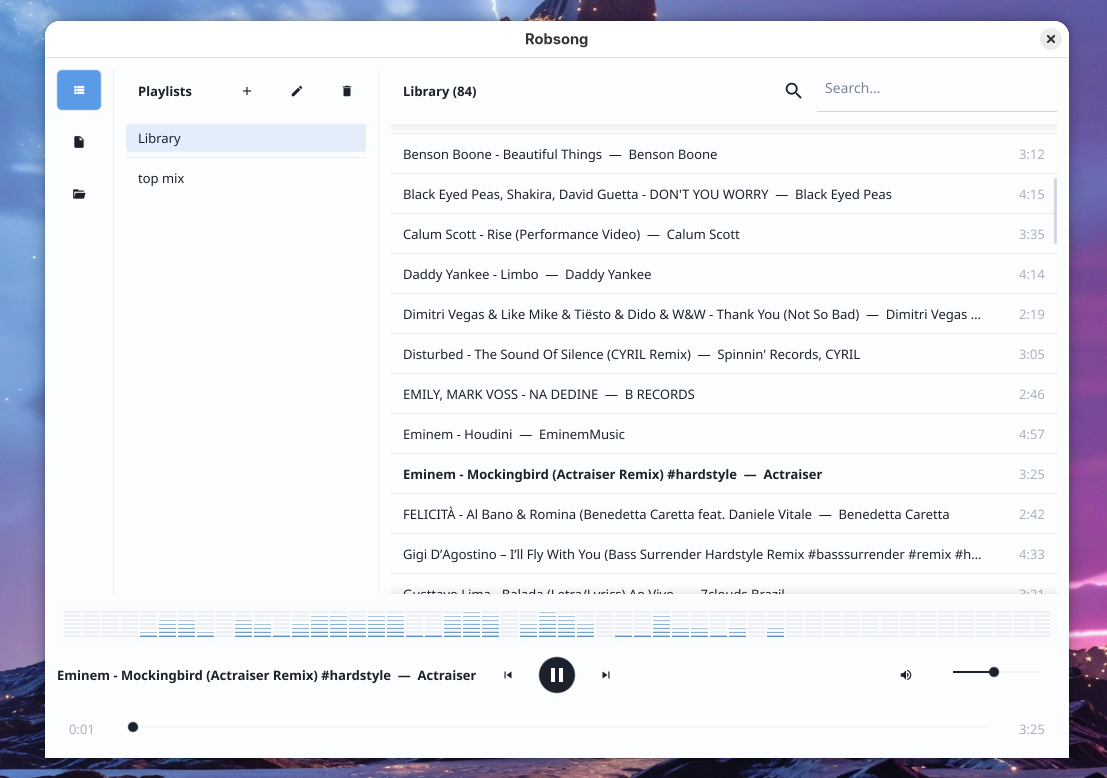Delete playlist with trash icon
Image resolution: width=1107 pixels, height=778 pixels.
[347, 91]
